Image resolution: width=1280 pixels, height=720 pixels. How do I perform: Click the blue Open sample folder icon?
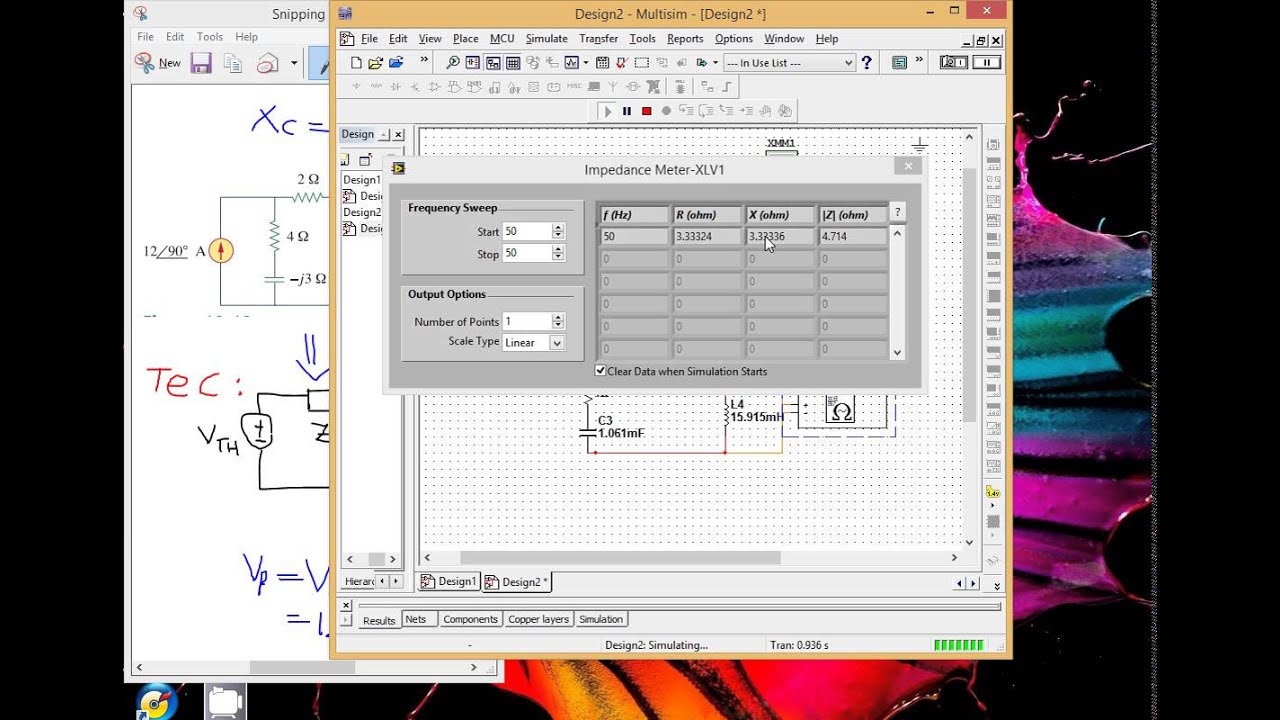(396, 63)
